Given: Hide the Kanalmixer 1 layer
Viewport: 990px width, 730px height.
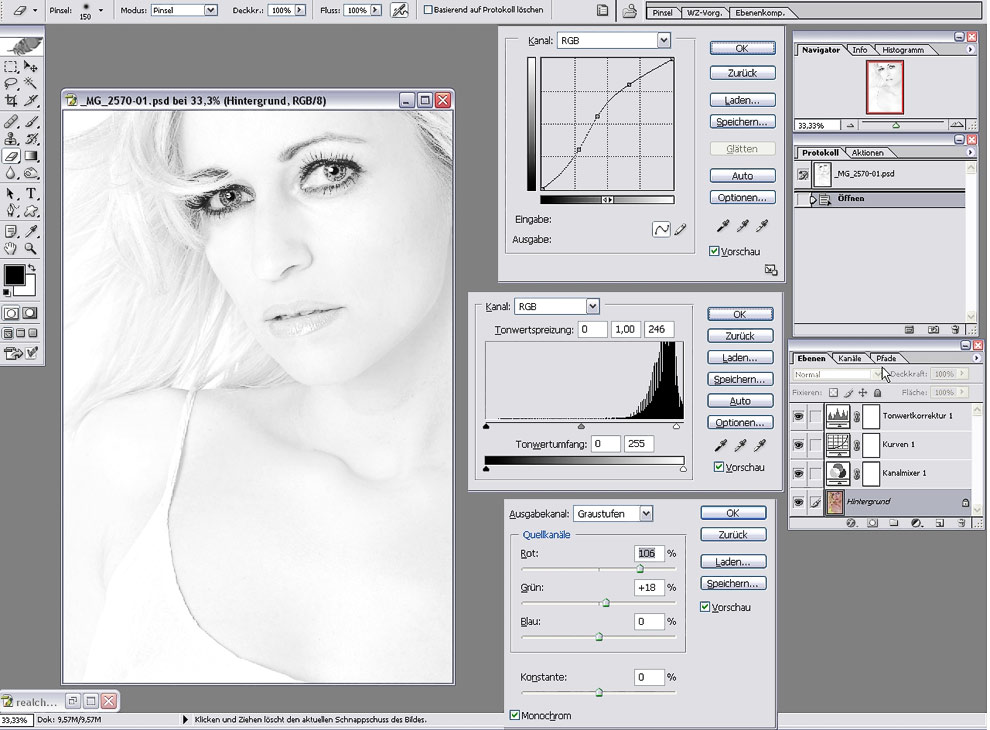Looking at the screenshot, I should click(799, 473).
